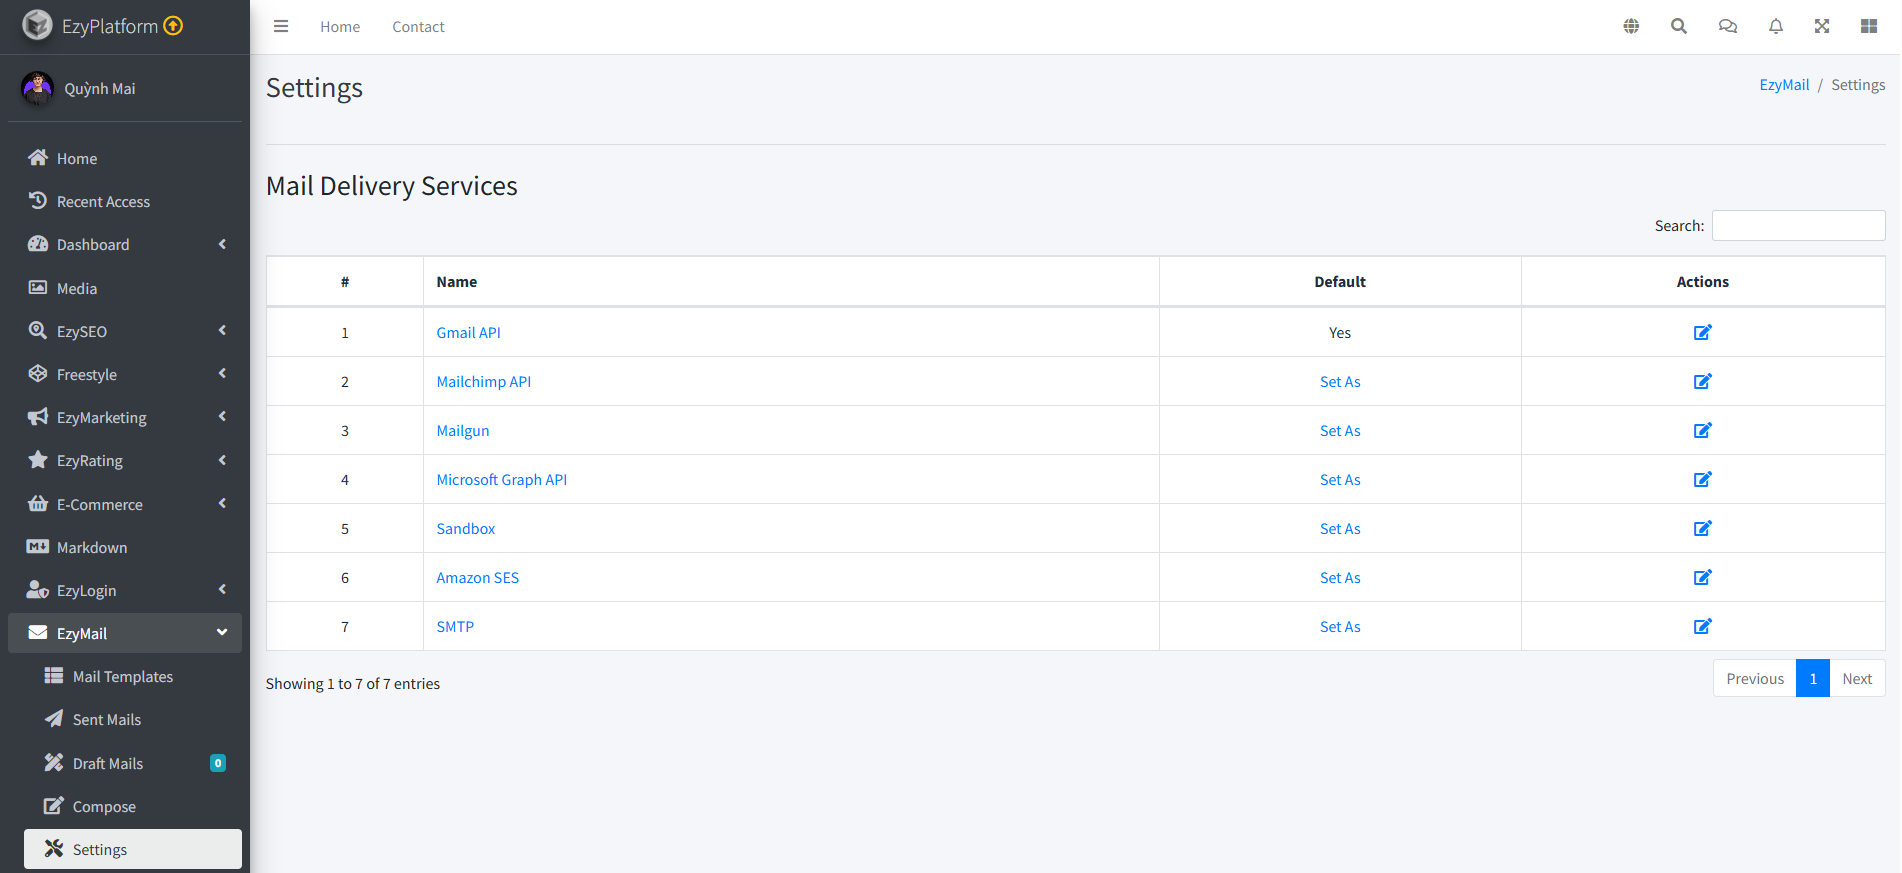
Task: Open the SMTP link
Action: (x=455, y=627)
